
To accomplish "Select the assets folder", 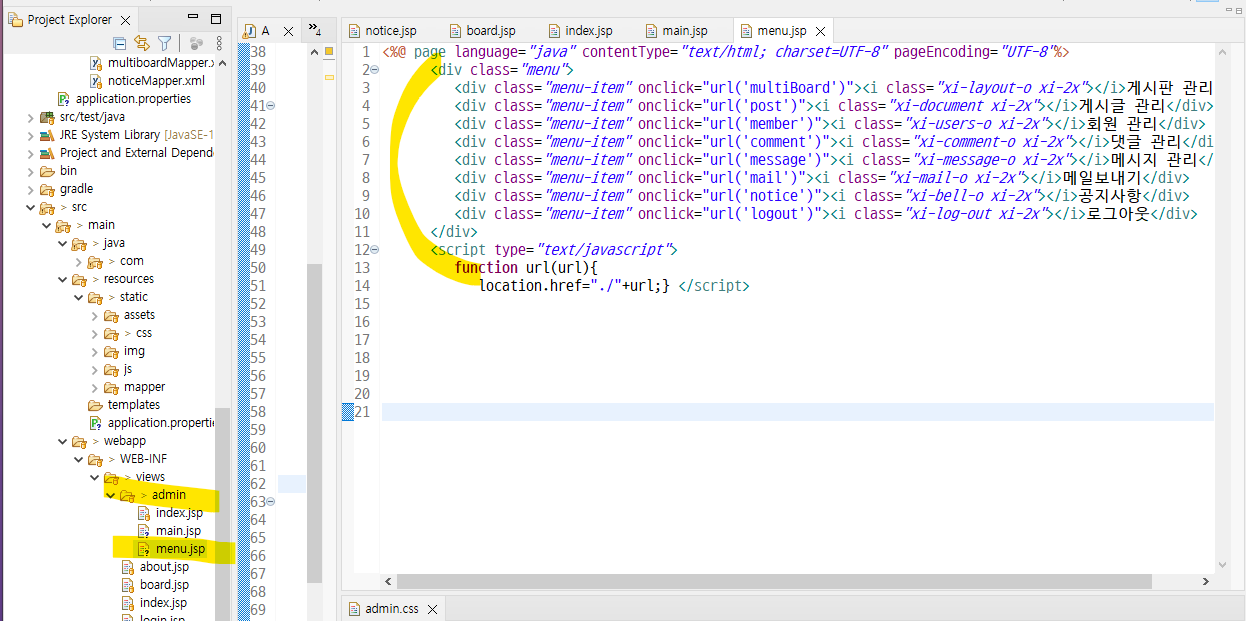I will click(x=139, y=315).
